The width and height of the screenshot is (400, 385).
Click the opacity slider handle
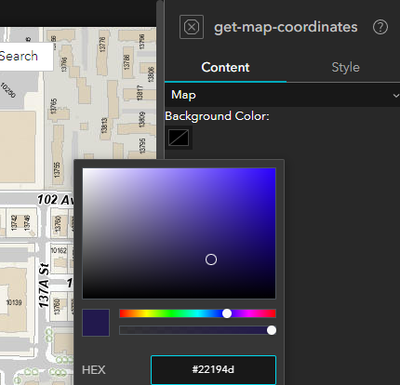[x=272, y=330]
